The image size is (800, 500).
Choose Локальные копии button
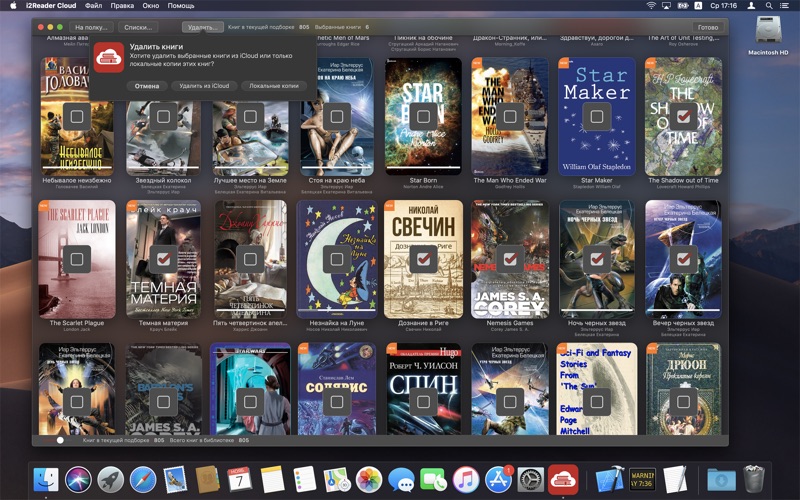[274, 86]
